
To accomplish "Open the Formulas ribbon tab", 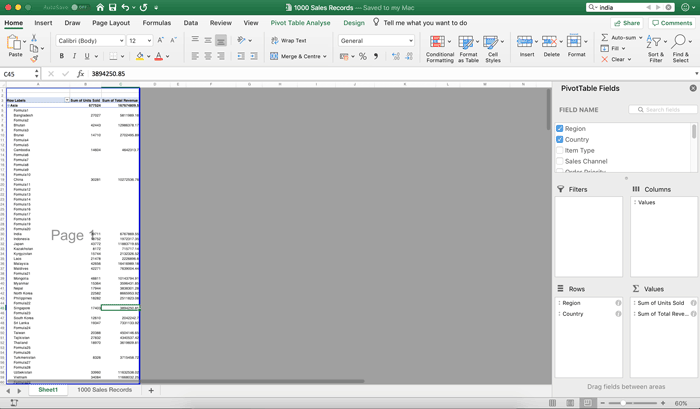I will 157,23.
